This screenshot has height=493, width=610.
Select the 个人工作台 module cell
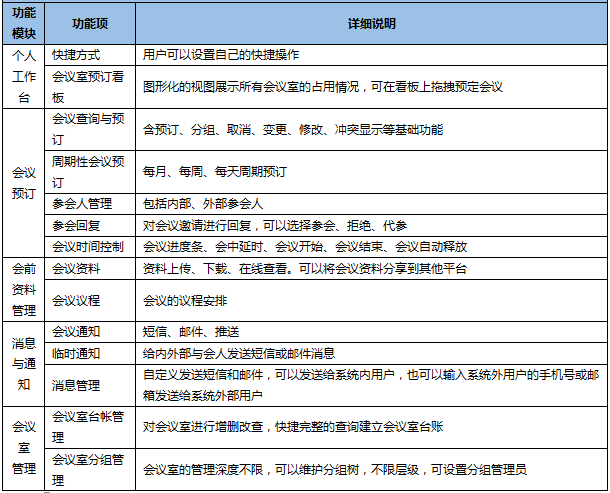pyautogui.click(x=23, y=75)
